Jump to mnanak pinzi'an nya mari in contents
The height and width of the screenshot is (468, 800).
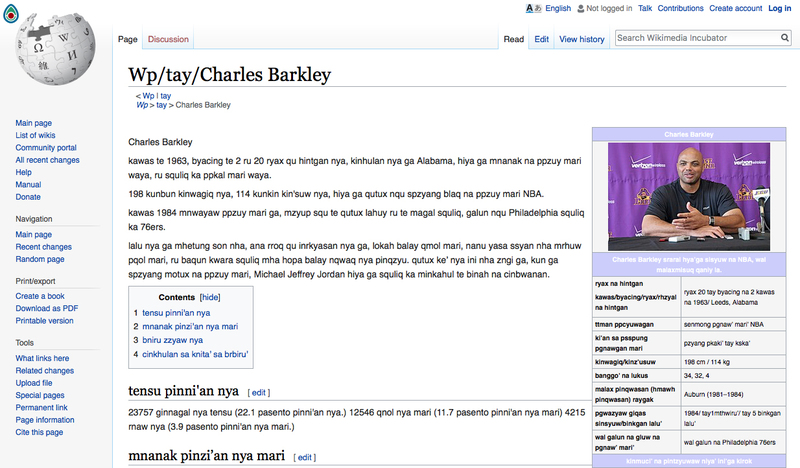[190, 327]
